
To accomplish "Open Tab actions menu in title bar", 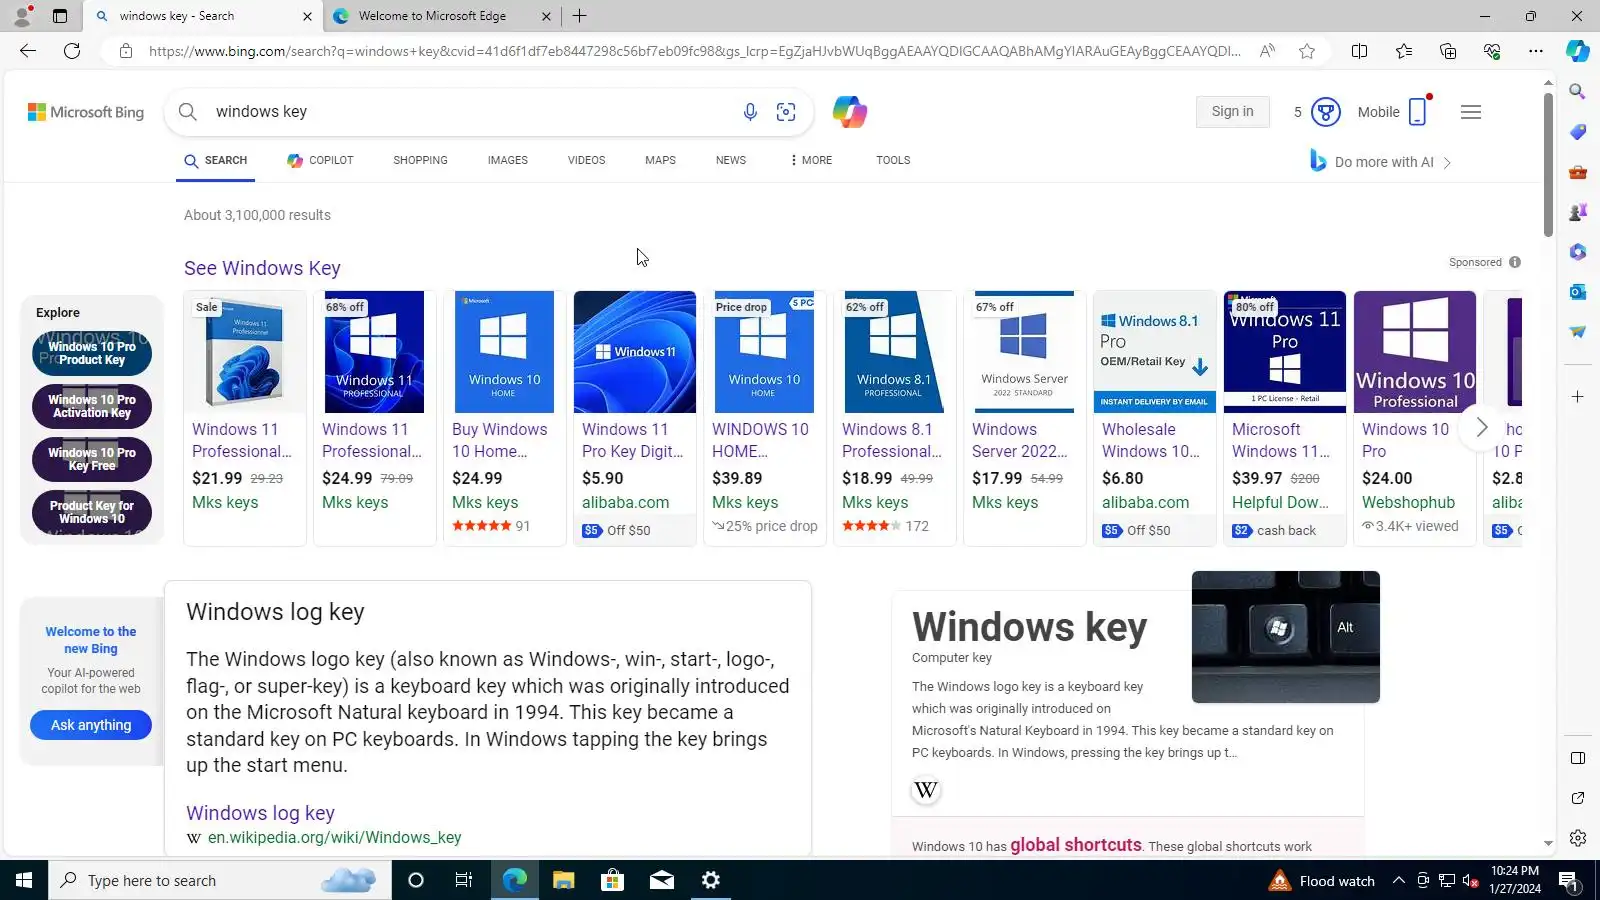I will (60, 16).
